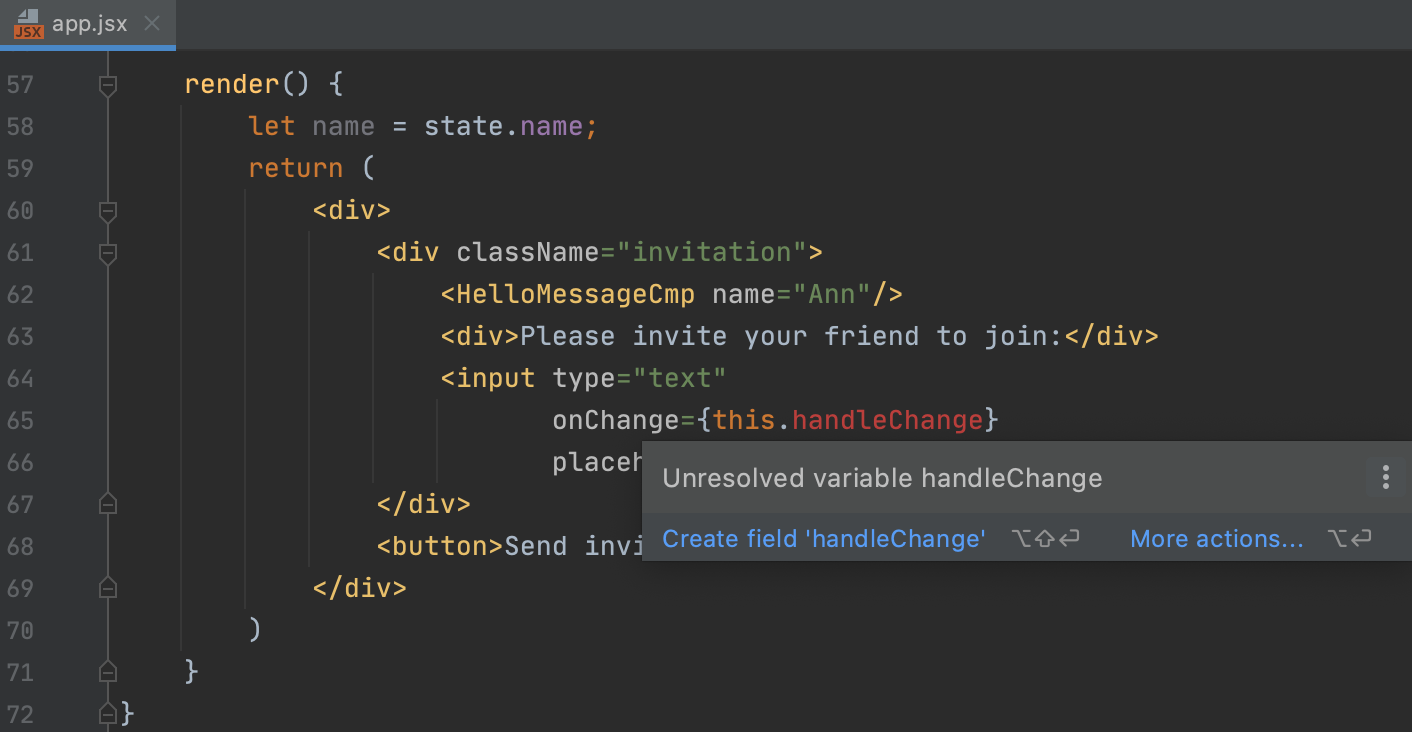The width and height of the screenshot is (1412, 732).
Task: Fold the invitation div using the gutter marker
Action: pos(107,253)
